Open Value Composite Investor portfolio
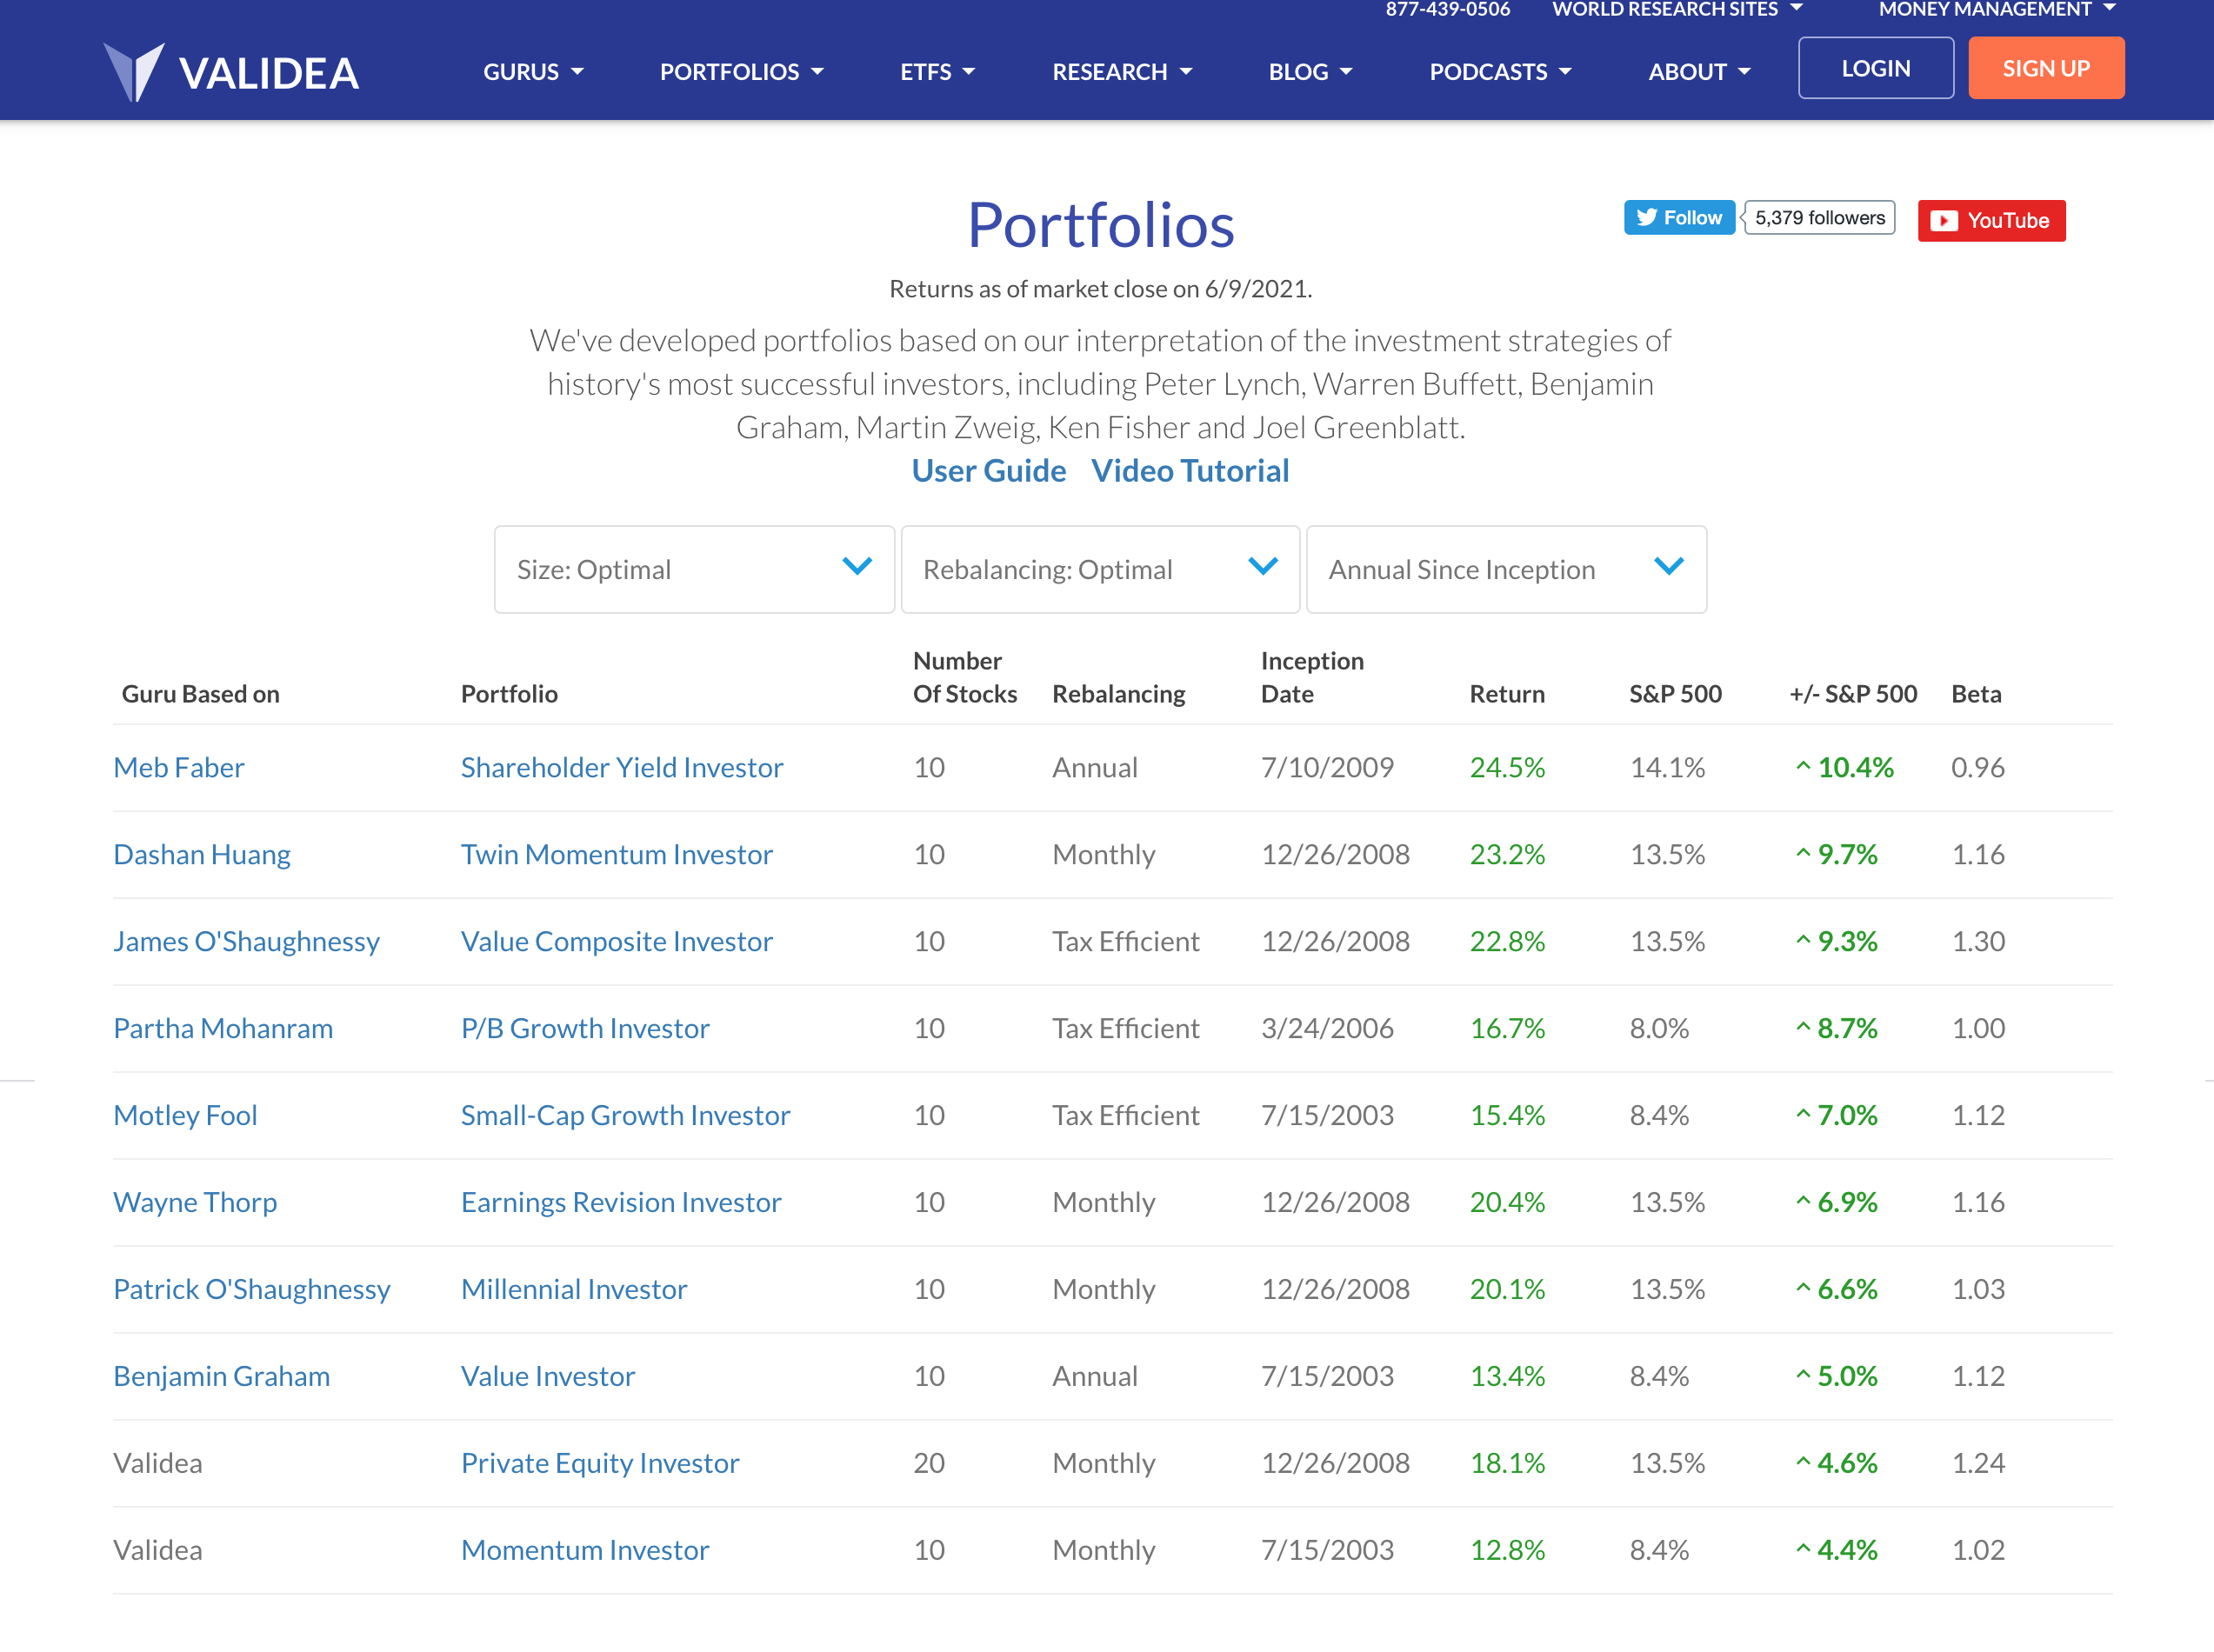 [x=617, y=942]
